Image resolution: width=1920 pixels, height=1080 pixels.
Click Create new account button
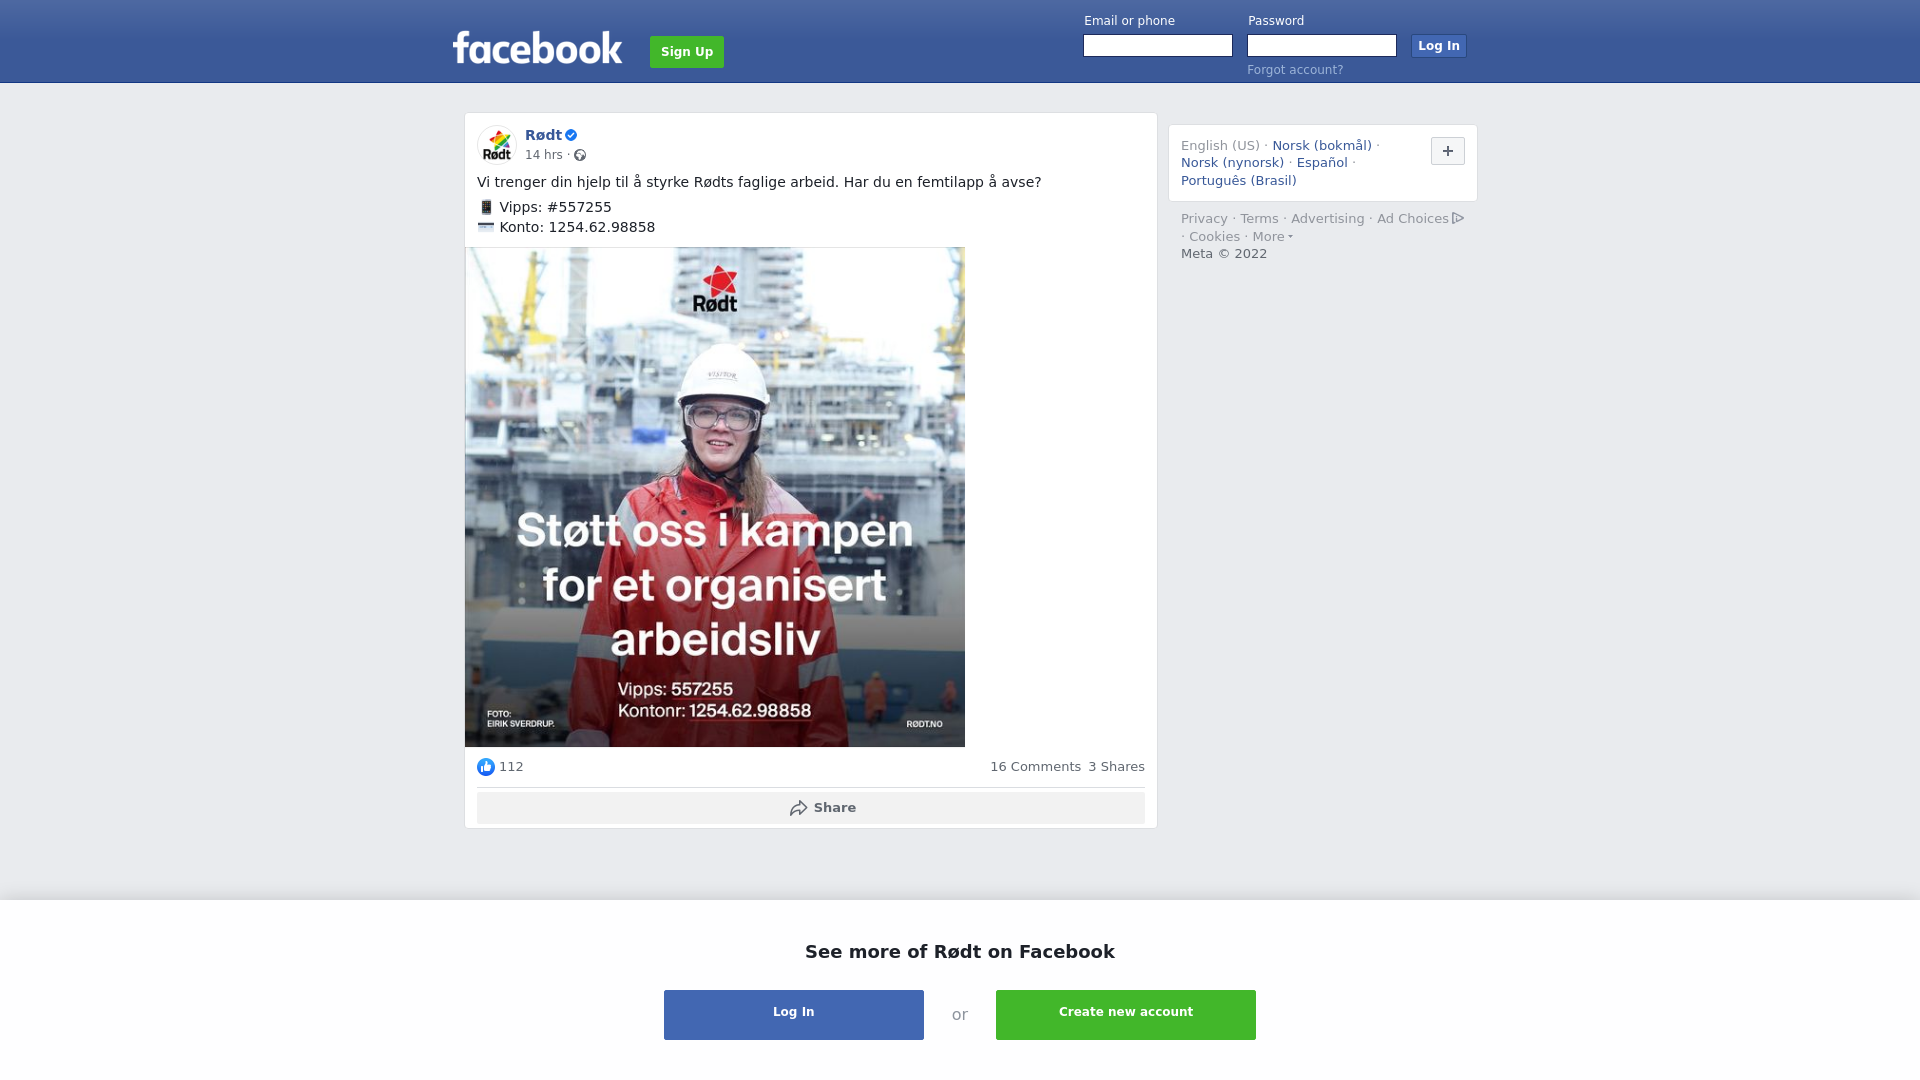[x=1126, y=1015]
